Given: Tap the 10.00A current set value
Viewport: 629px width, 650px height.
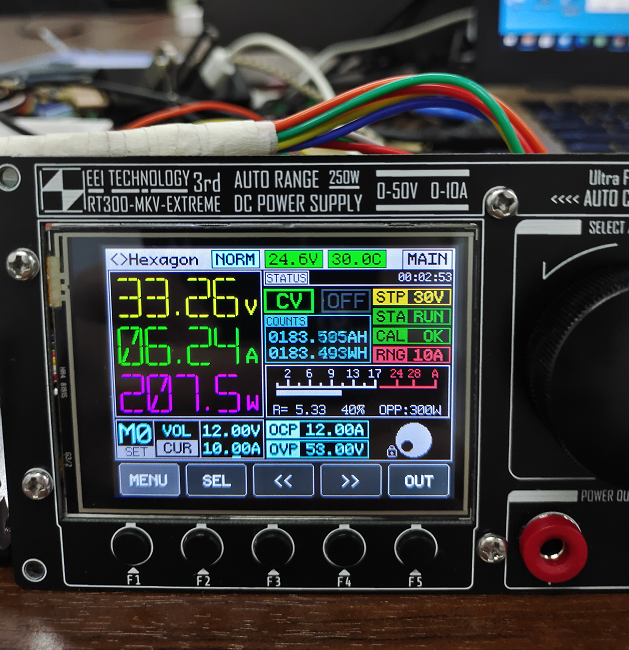Looking at the screenshot, I should [231, 449].
